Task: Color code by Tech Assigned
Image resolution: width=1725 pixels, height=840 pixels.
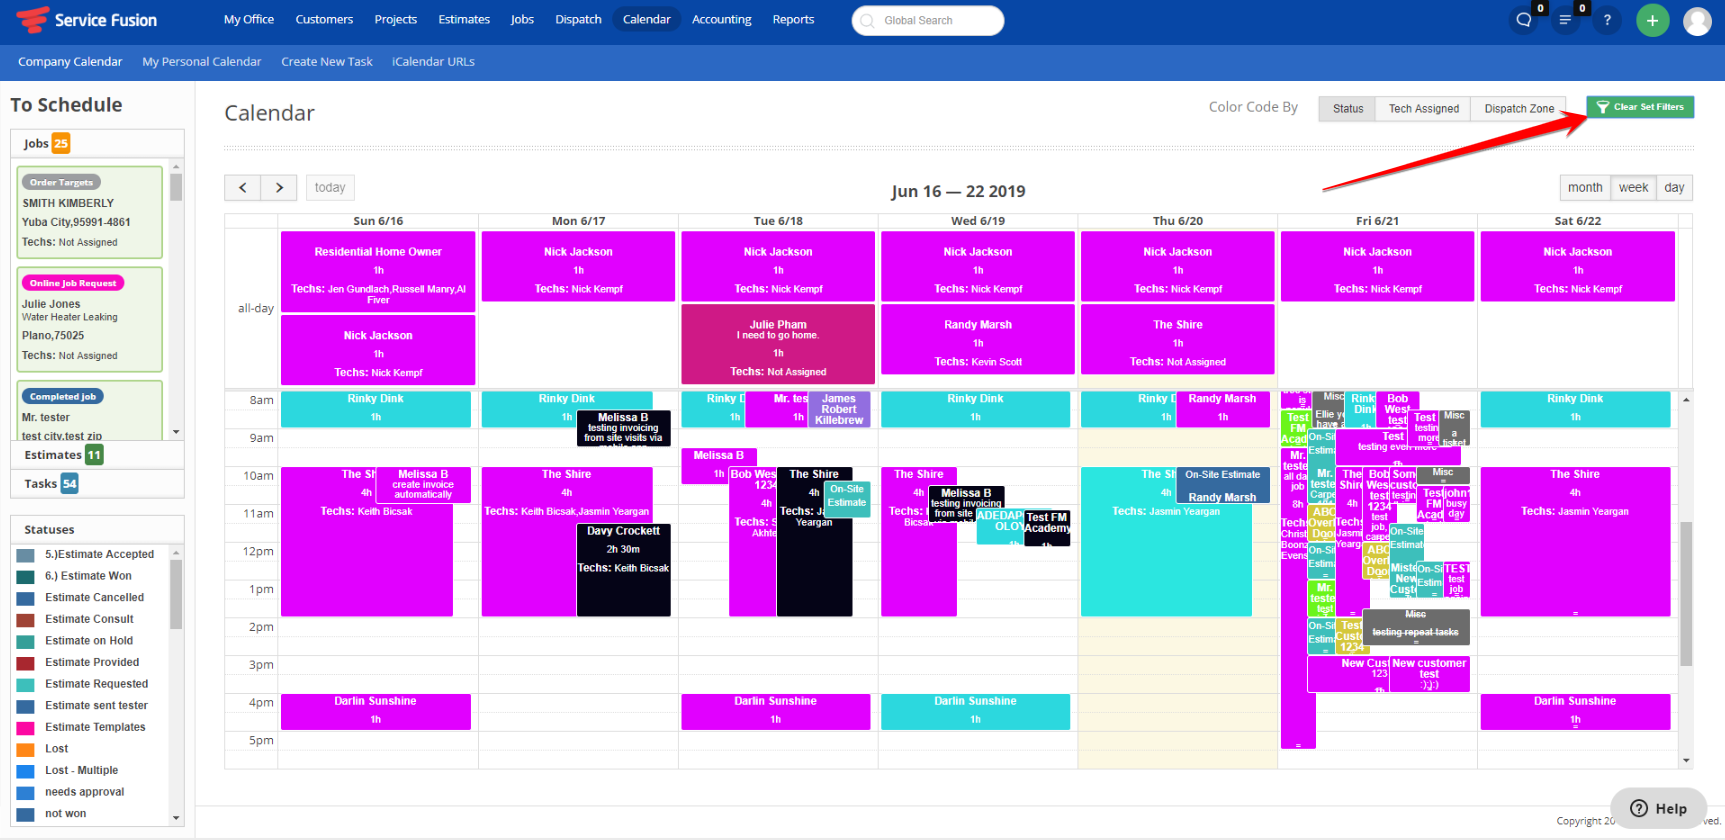Action: 1423,108
